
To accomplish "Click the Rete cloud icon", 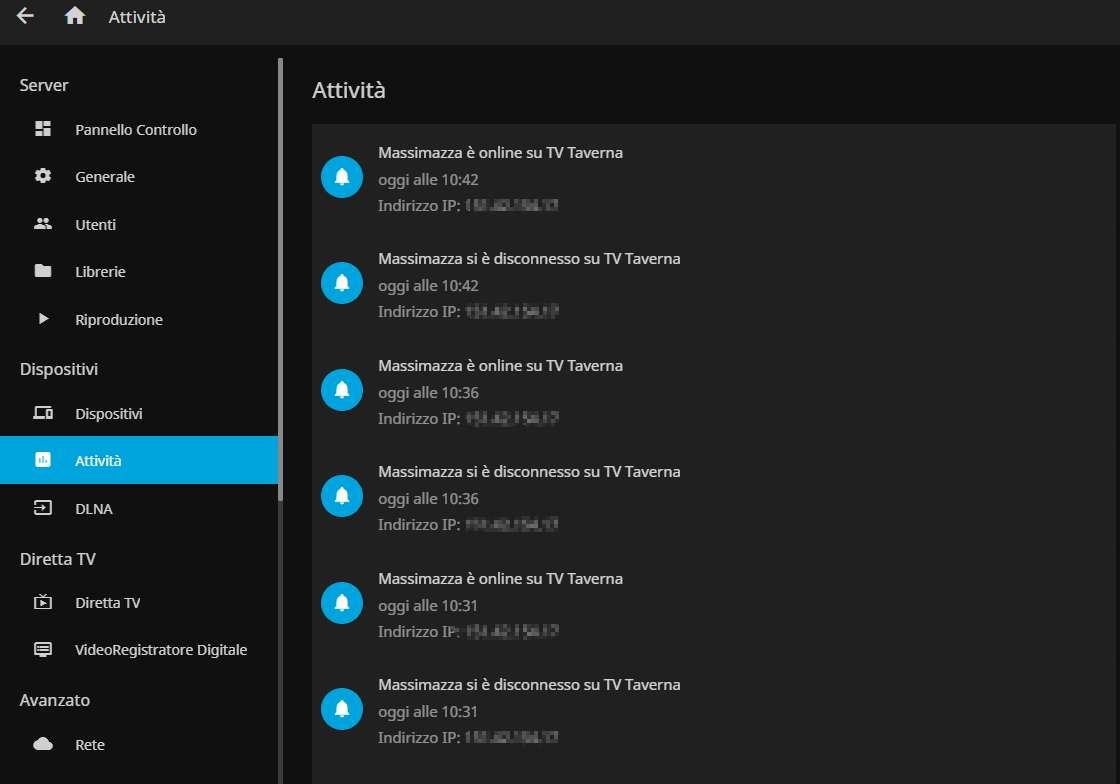I will [43, 744].
